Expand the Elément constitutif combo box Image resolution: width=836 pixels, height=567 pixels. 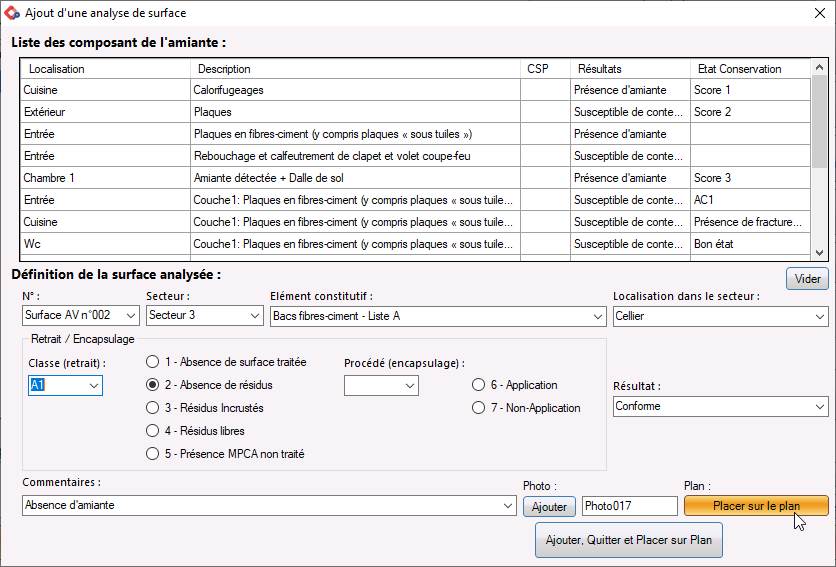438,316
